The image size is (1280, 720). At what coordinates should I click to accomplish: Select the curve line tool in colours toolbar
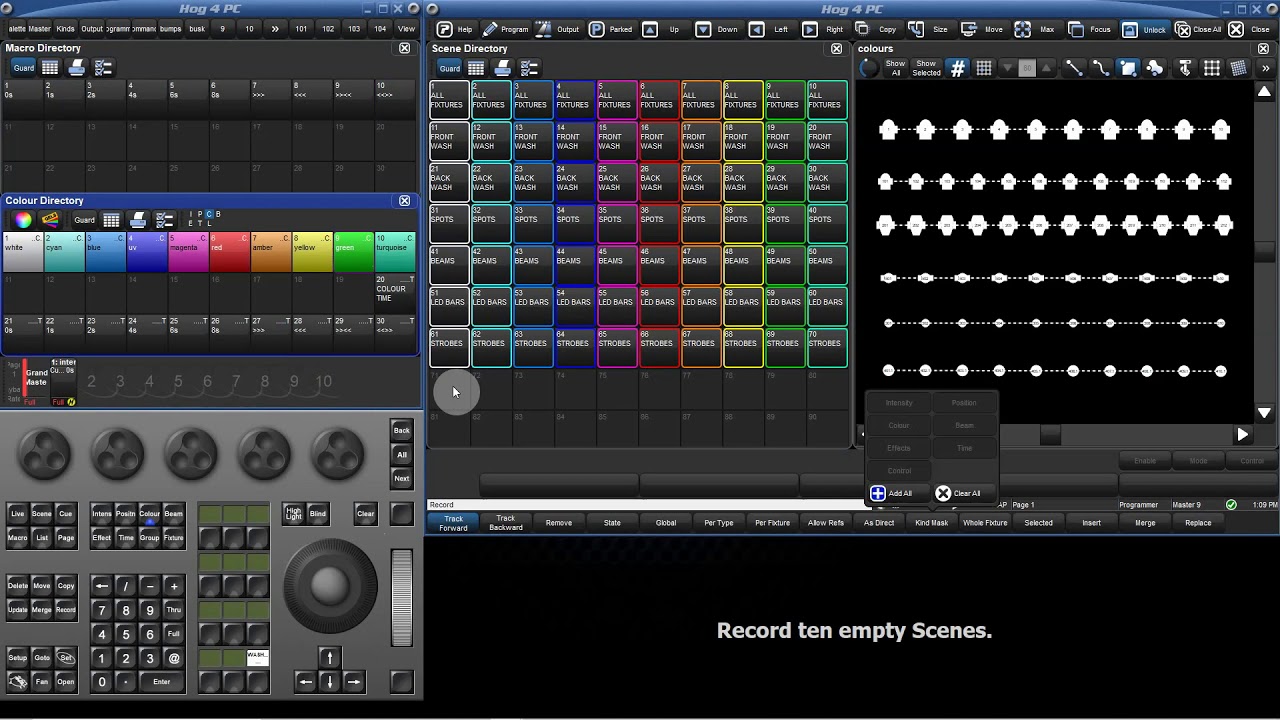pyautogui.click(x=1101, y=68)
